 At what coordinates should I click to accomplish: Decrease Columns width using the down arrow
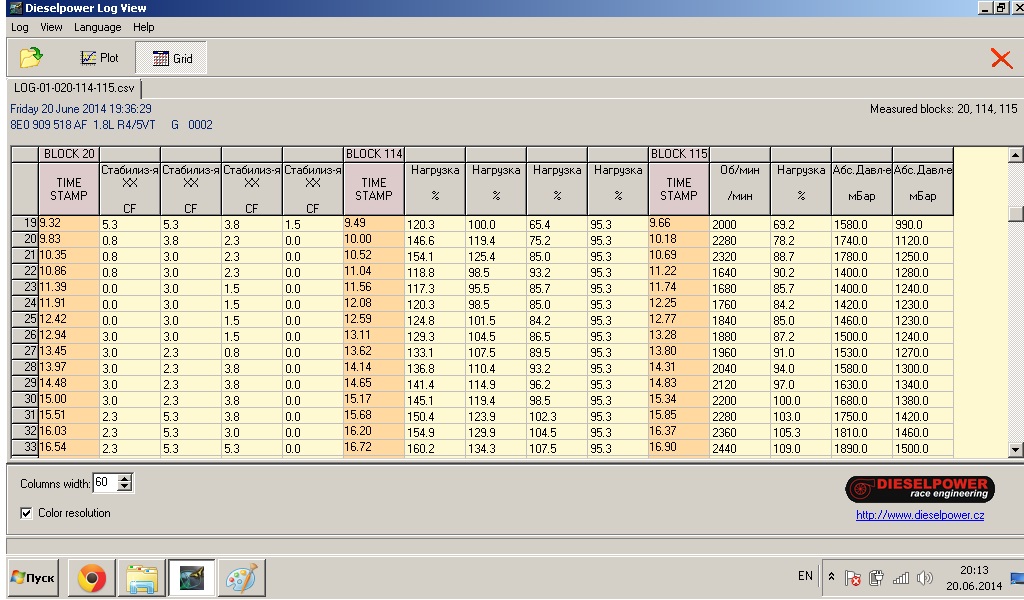pyautogui.click(x=125, y=488)
